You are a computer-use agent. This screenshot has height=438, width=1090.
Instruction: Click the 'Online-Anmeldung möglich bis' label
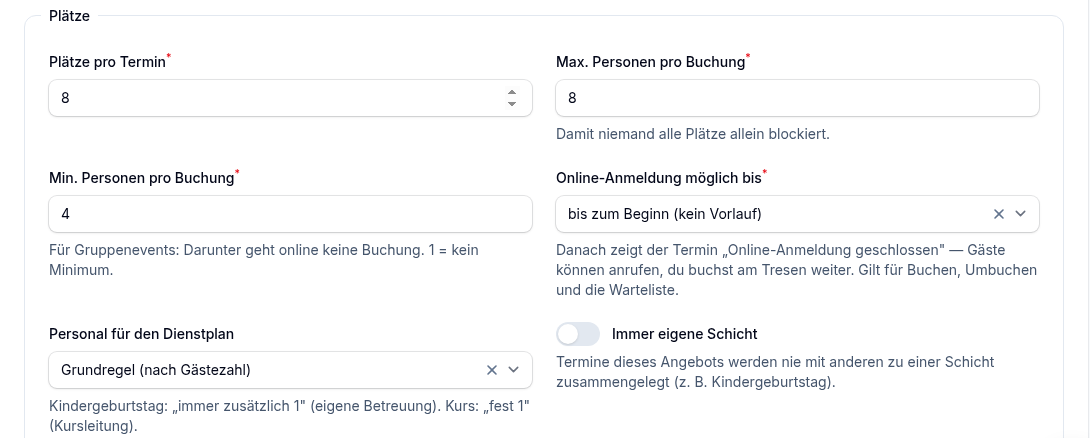[x=659, y=178]
